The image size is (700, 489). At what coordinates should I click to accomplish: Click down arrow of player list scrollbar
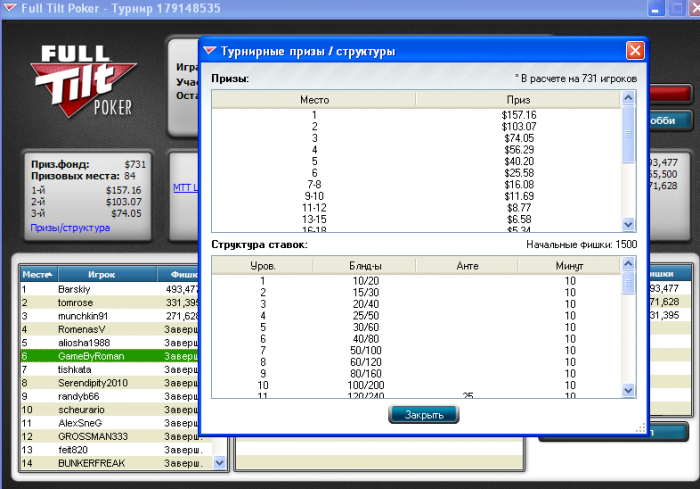(x=220, y=463)
